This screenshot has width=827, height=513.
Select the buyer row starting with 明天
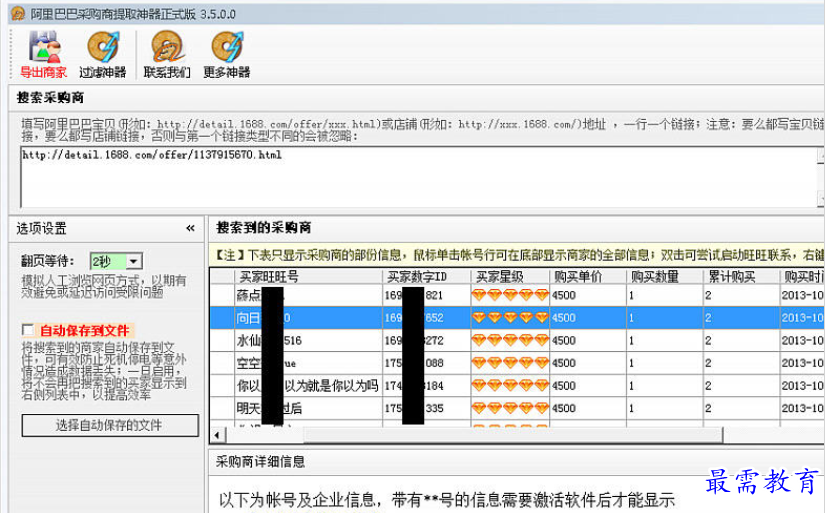517,409
